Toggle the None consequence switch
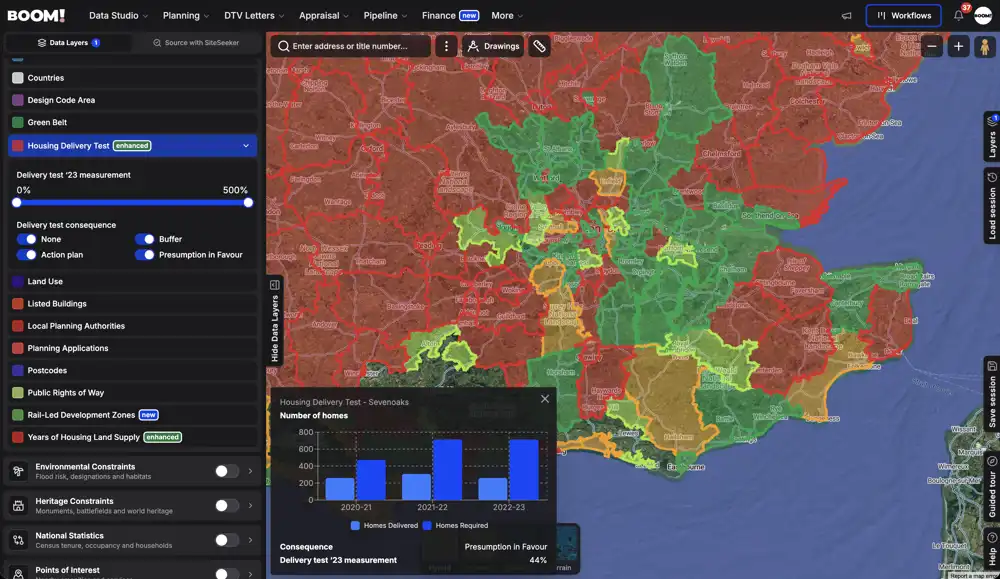 tap(26, 239)
